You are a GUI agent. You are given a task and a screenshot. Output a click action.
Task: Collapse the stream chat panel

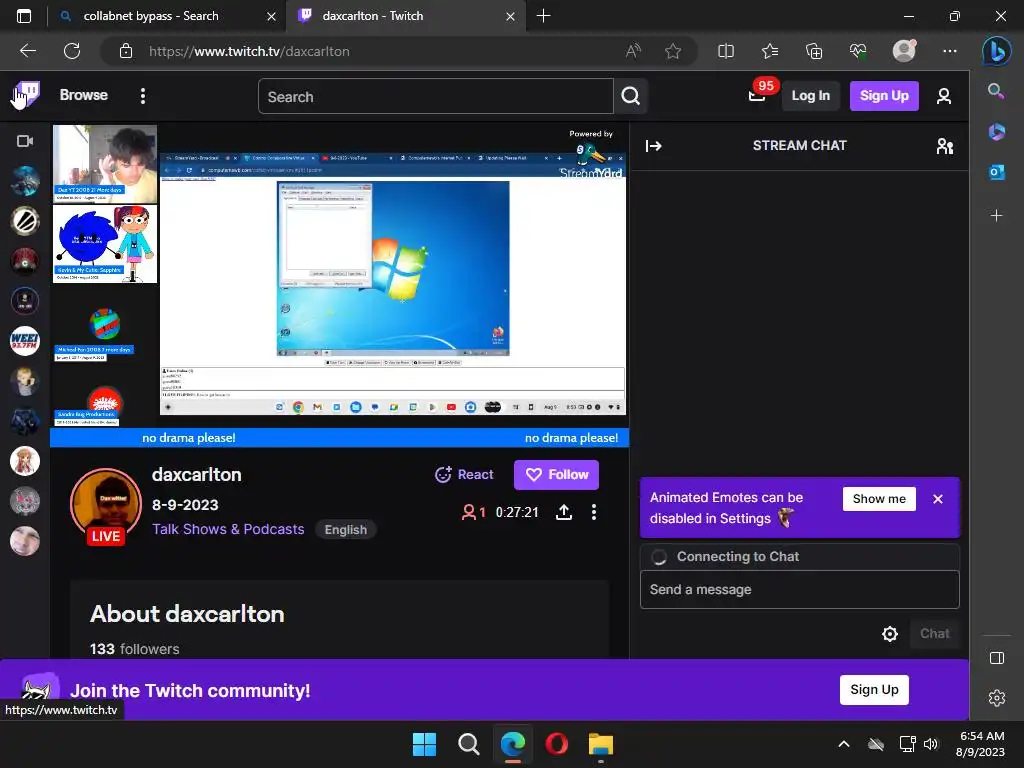click(654, 146)
